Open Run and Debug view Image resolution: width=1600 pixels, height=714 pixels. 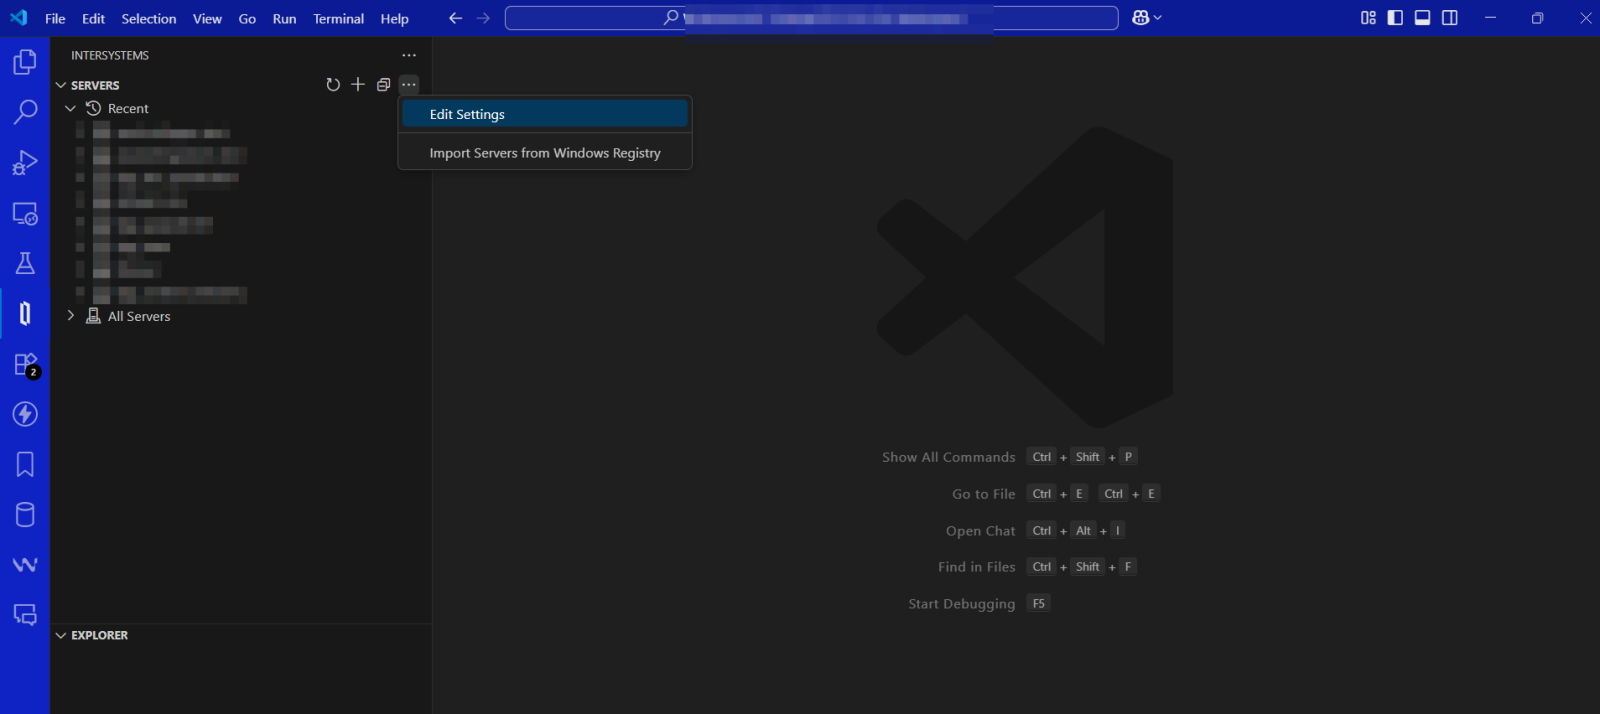[25, 162]
